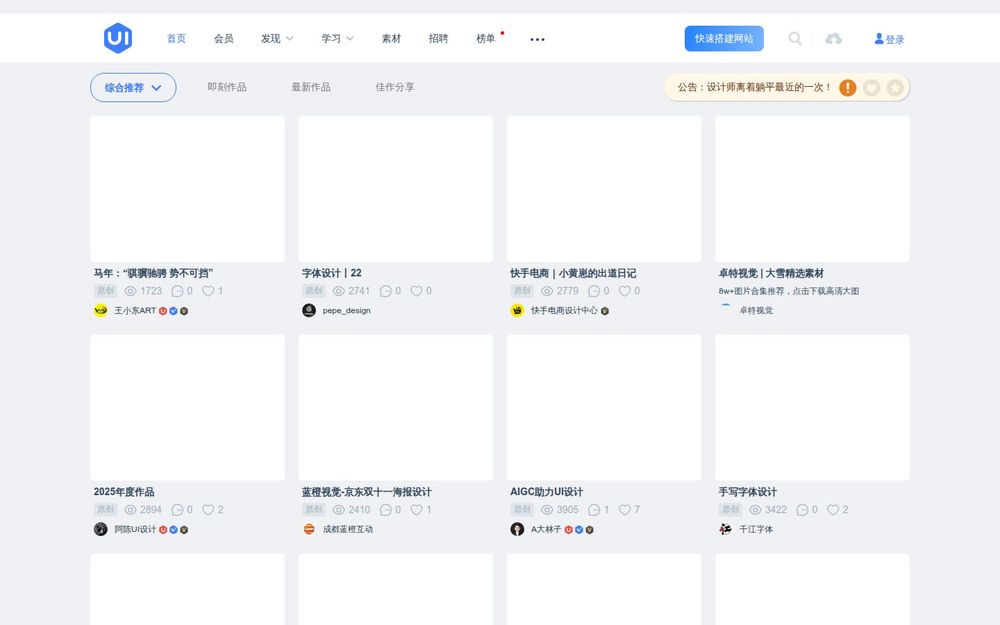Click the 原创 badge on 2025年度作品

105,509
